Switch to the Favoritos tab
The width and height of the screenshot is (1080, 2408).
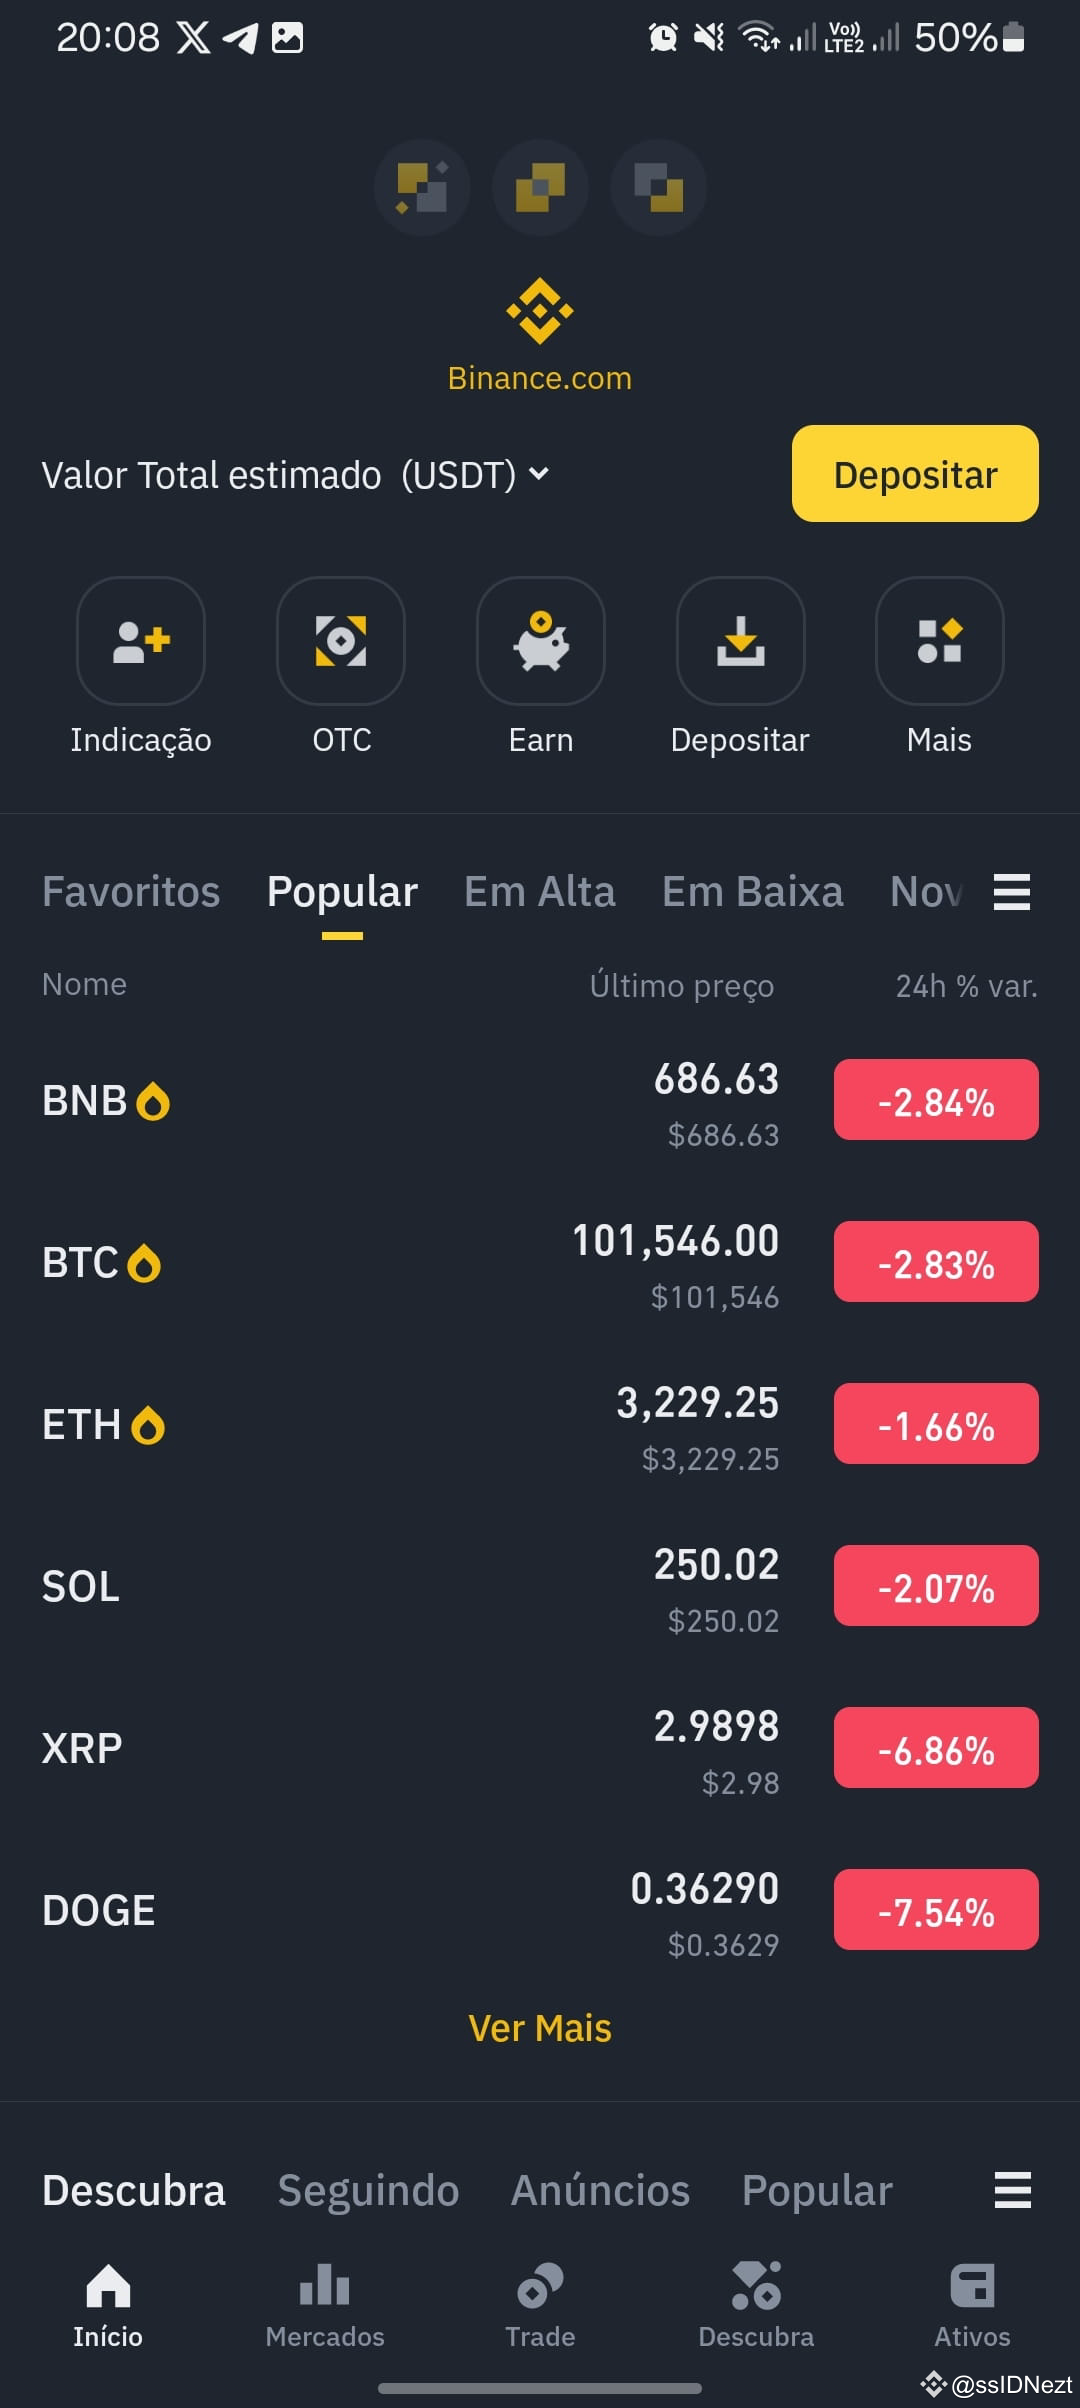tap(131, 891)
